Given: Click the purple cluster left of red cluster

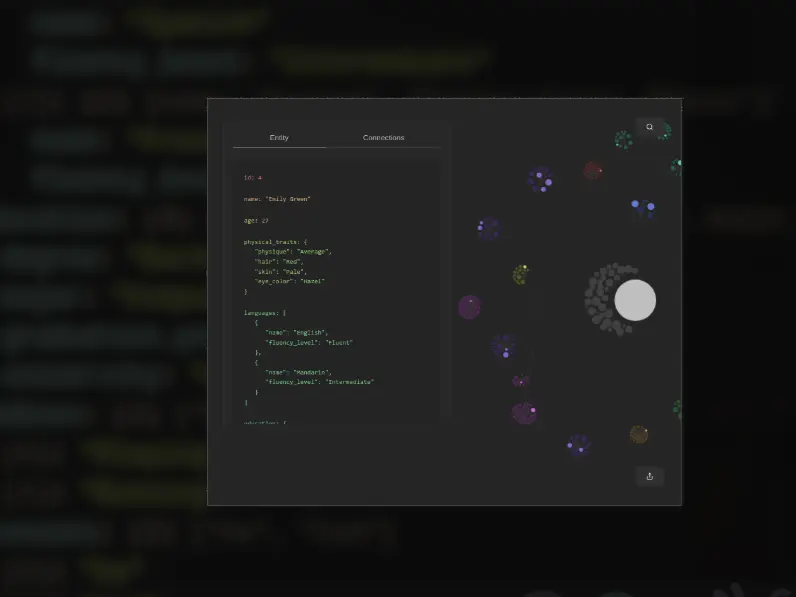Looking at the screenshot, I should point(540,179).
